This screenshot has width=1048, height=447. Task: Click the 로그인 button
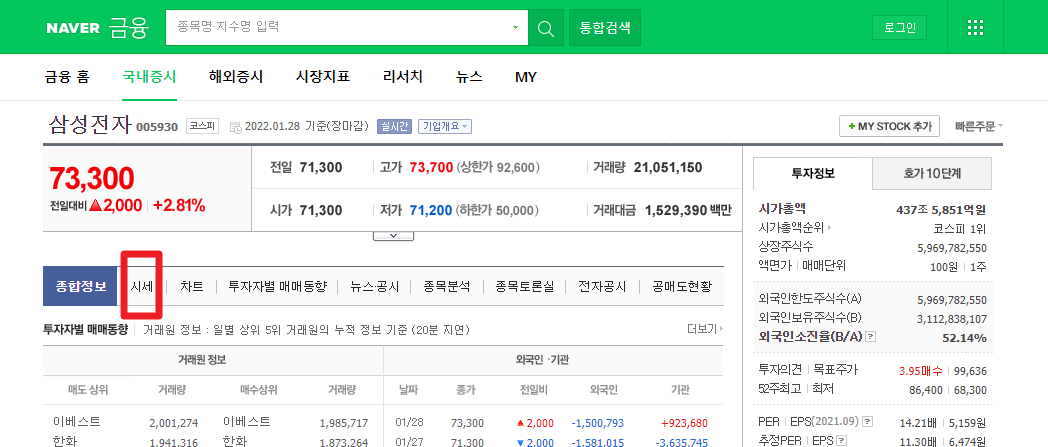click(x=900, y=28)
